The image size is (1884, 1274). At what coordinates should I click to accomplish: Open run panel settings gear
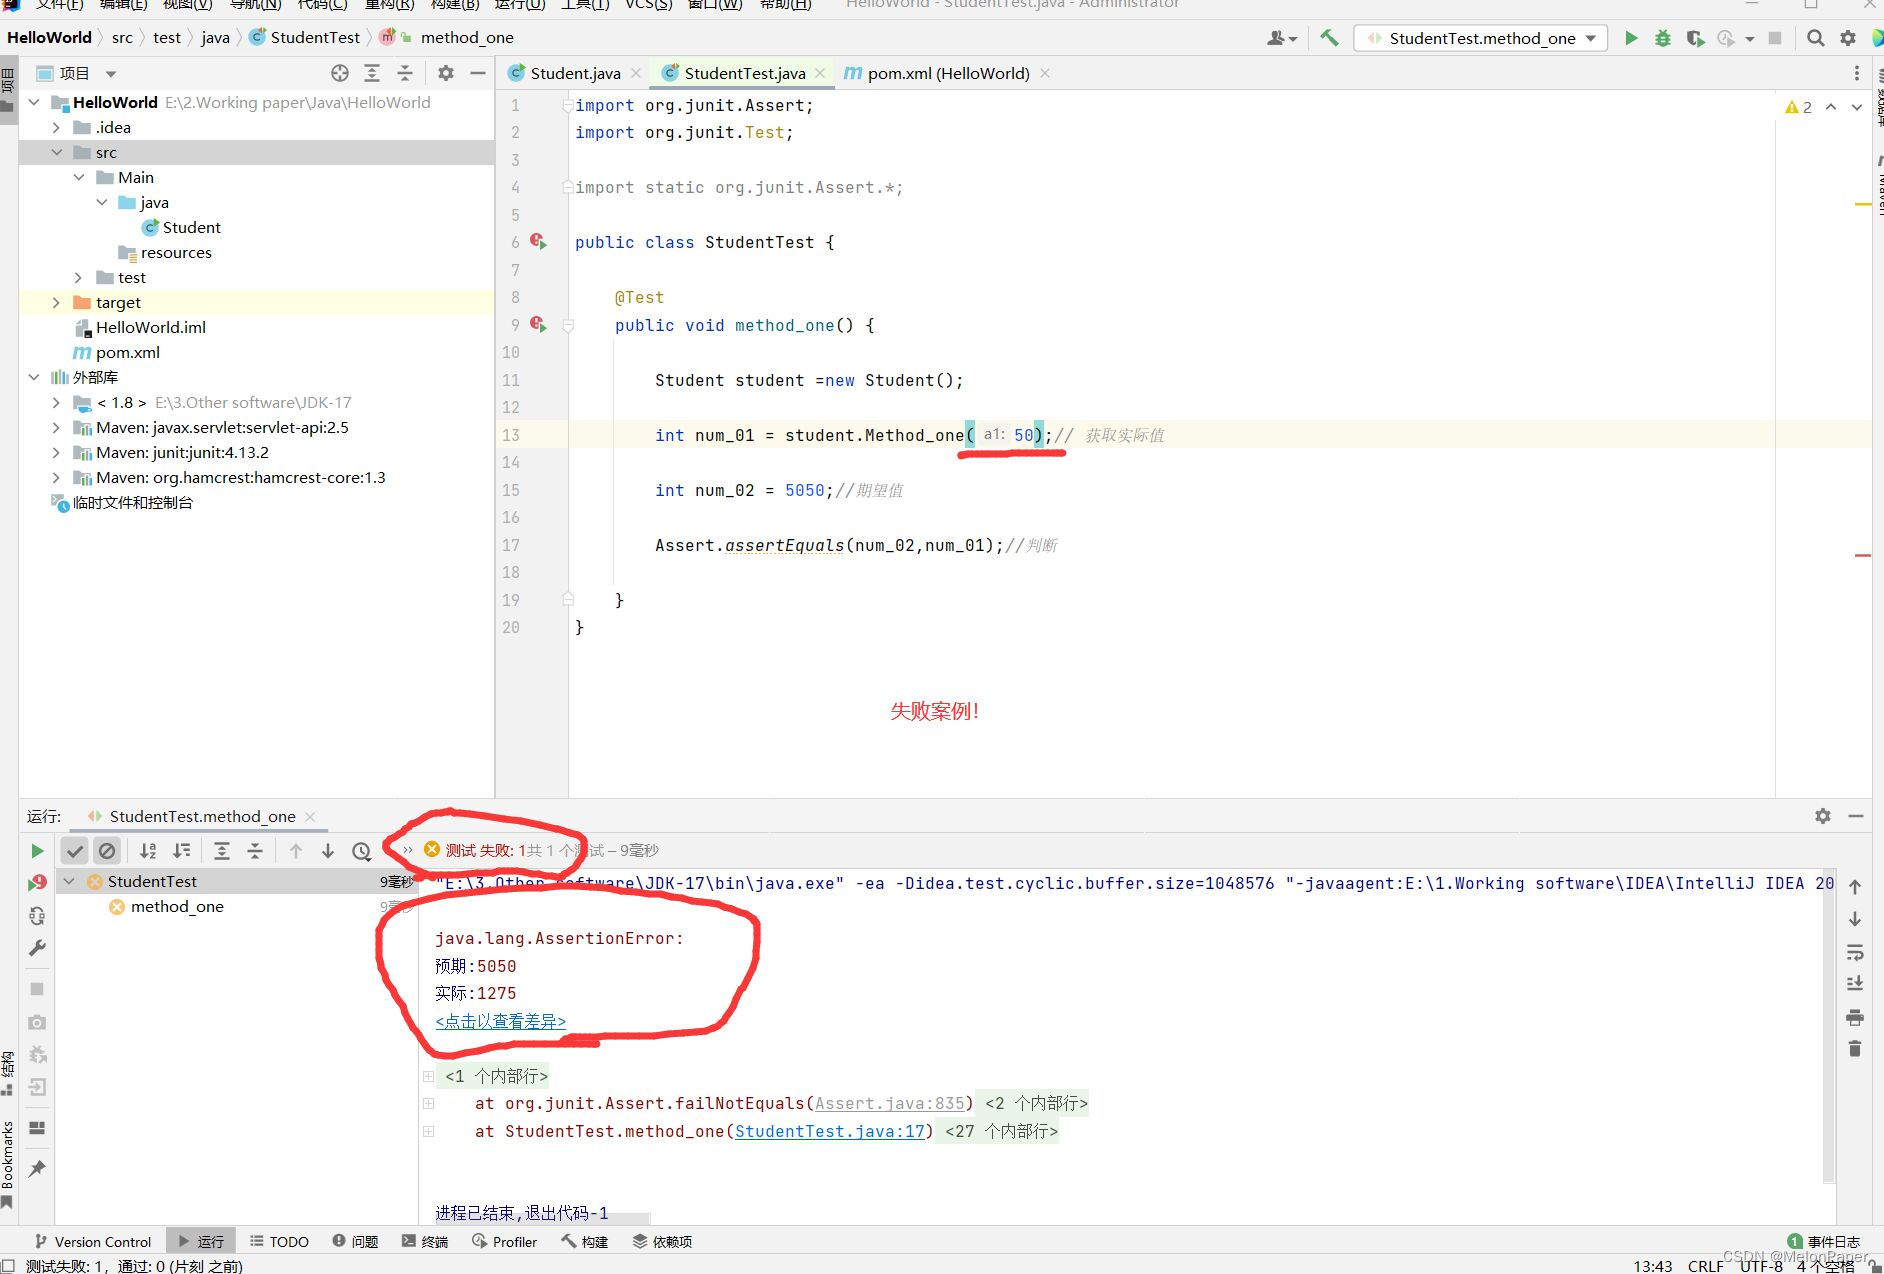1823,816
